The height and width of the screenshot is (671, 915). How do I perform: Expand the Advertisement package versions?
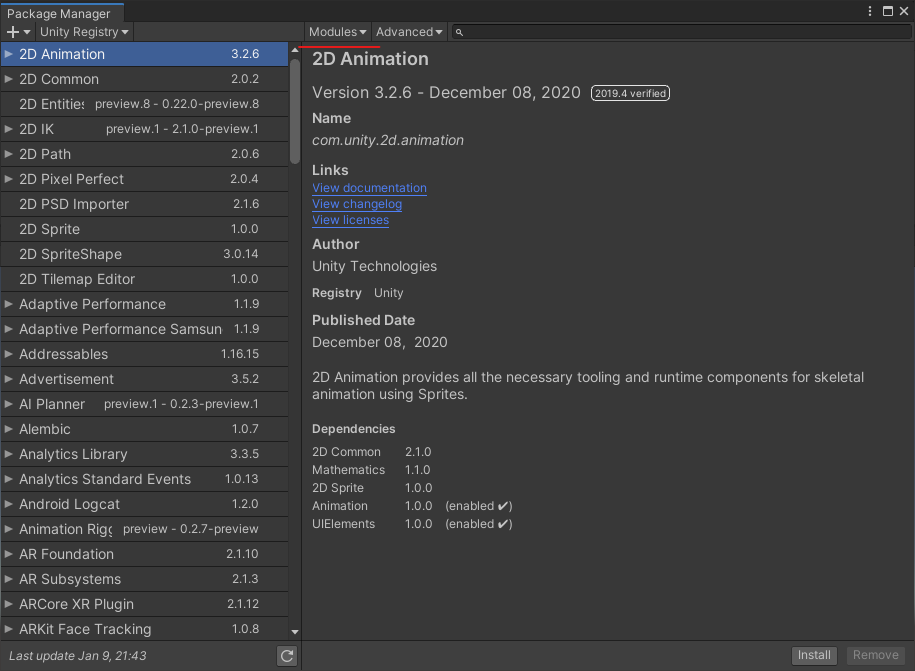pos(8,379)
